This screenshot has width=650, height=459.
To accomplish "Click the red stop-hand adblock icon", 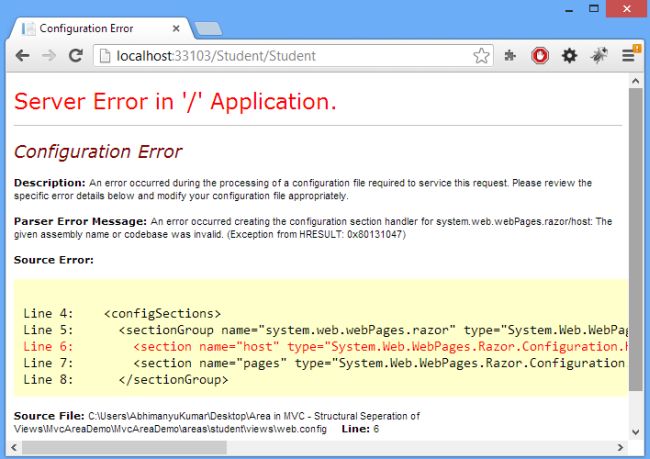I will (540, 56).
